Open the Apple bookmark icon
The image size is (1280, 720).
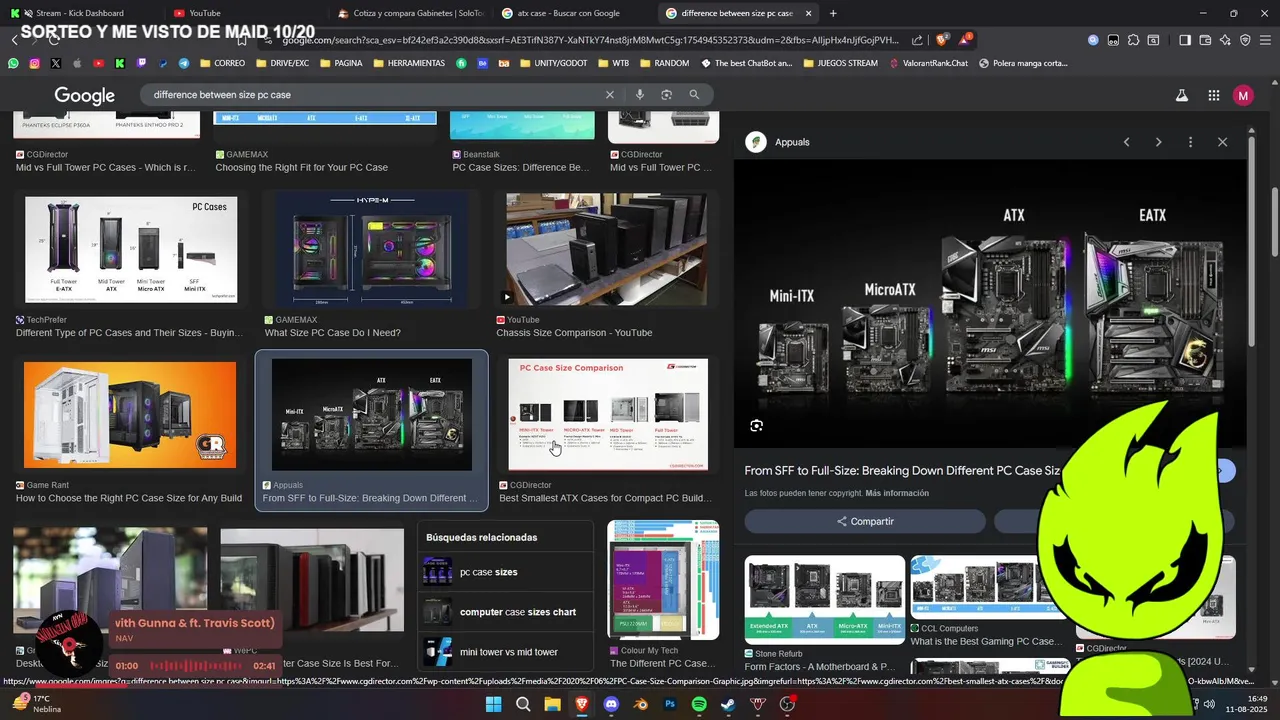click(77, 63)
